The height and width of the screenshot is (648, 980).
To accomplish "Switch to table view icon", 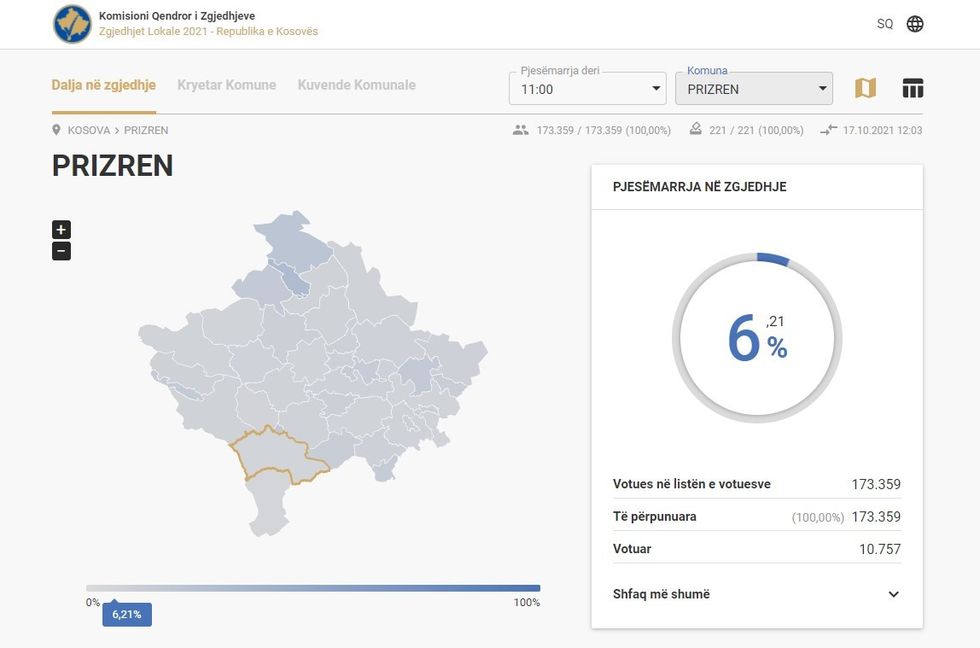I will (912, 88).
